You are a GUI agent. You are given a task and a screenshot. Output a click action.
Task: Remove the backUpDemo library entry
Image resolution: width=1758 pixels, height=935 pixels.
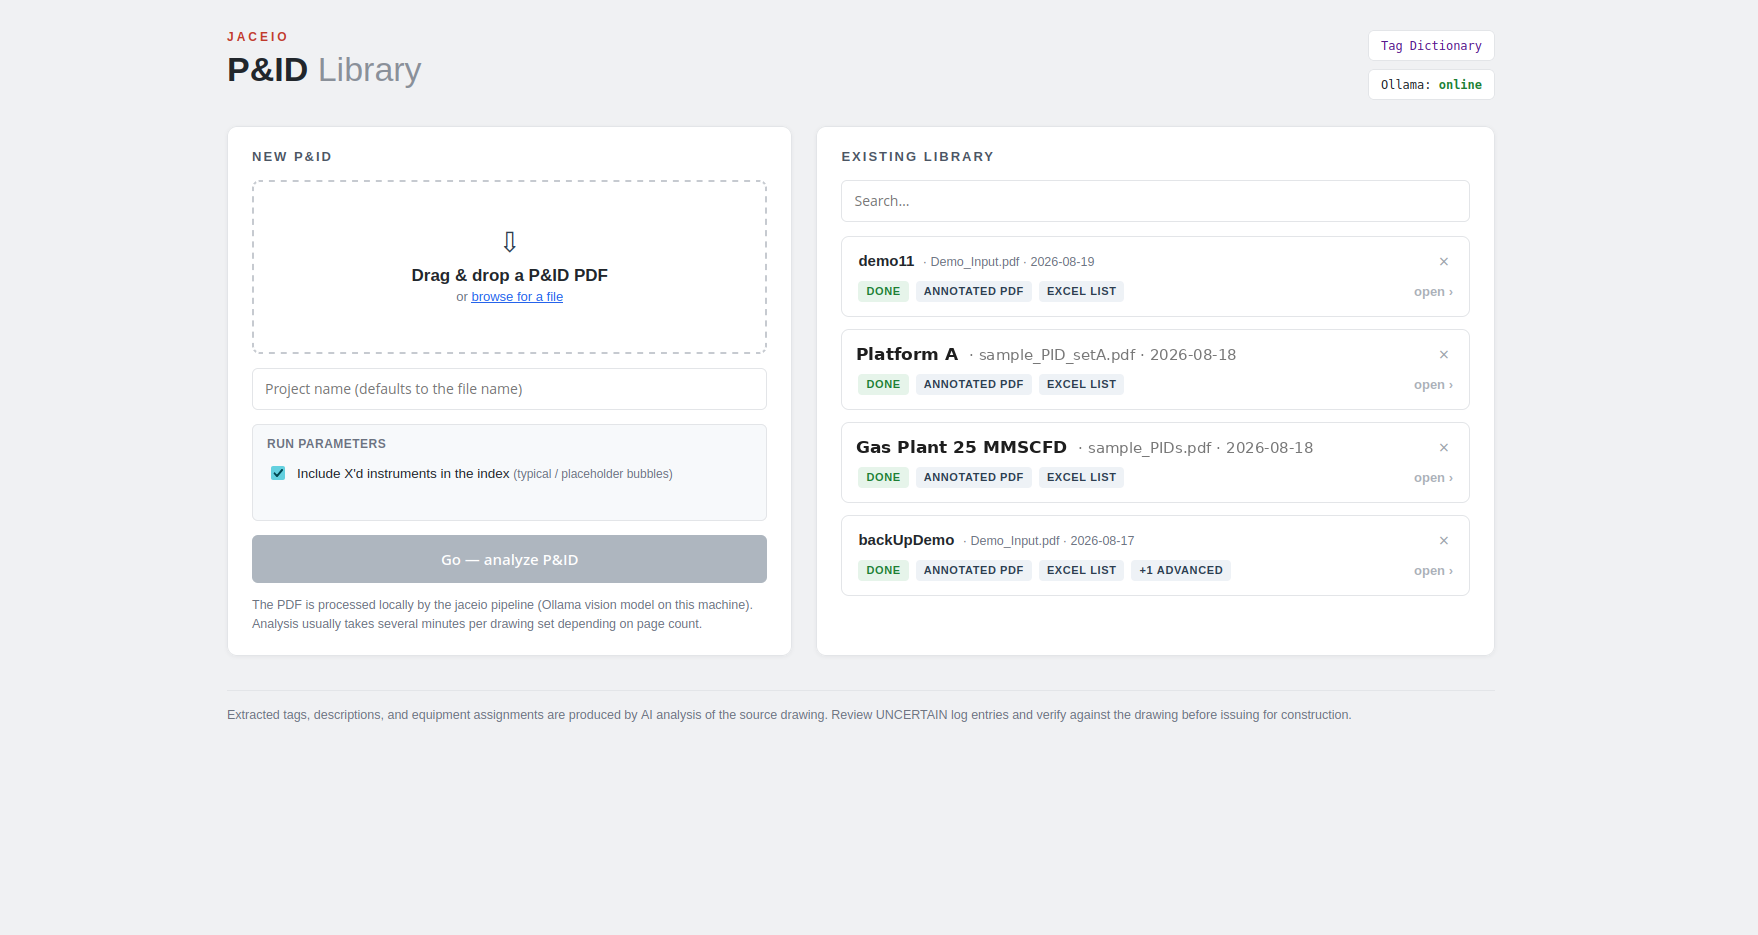1443,541
